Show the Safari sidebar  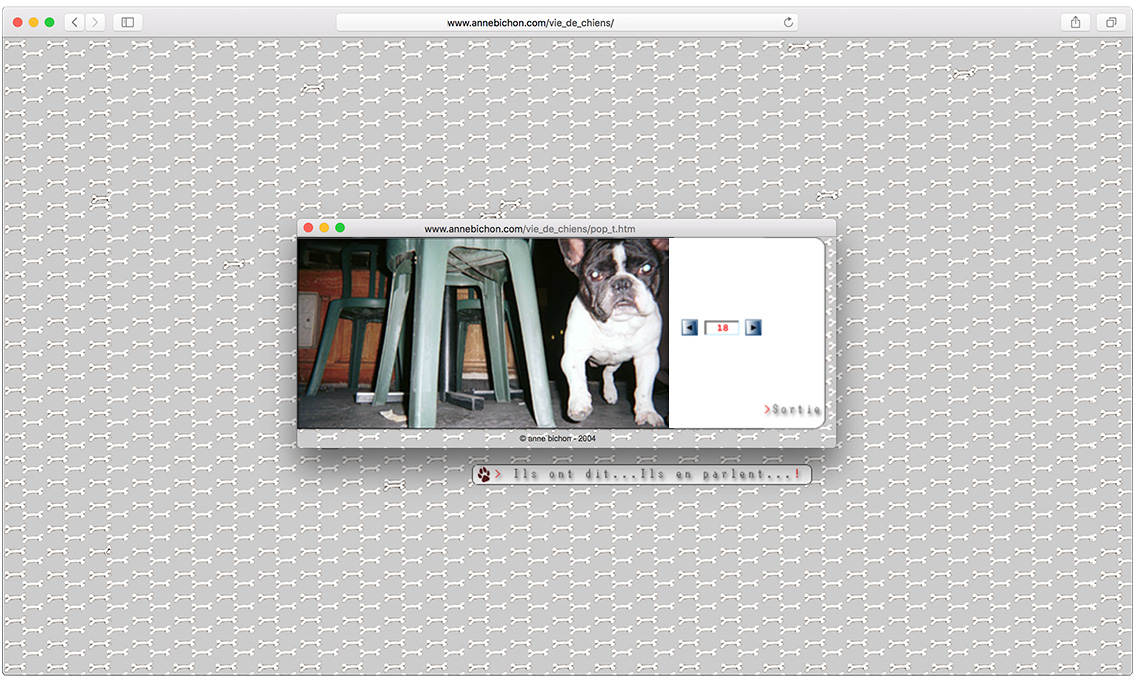point(127,22)
